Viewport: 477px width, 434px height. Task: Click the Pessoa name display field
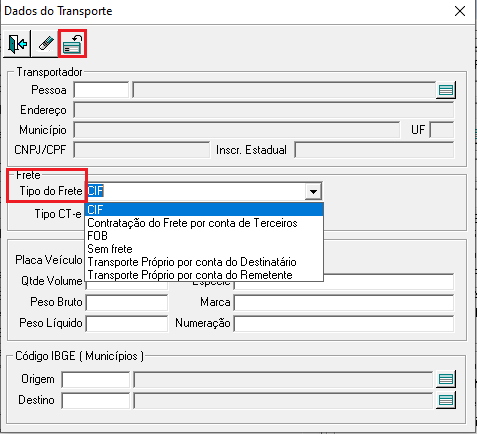pos(284,90)
